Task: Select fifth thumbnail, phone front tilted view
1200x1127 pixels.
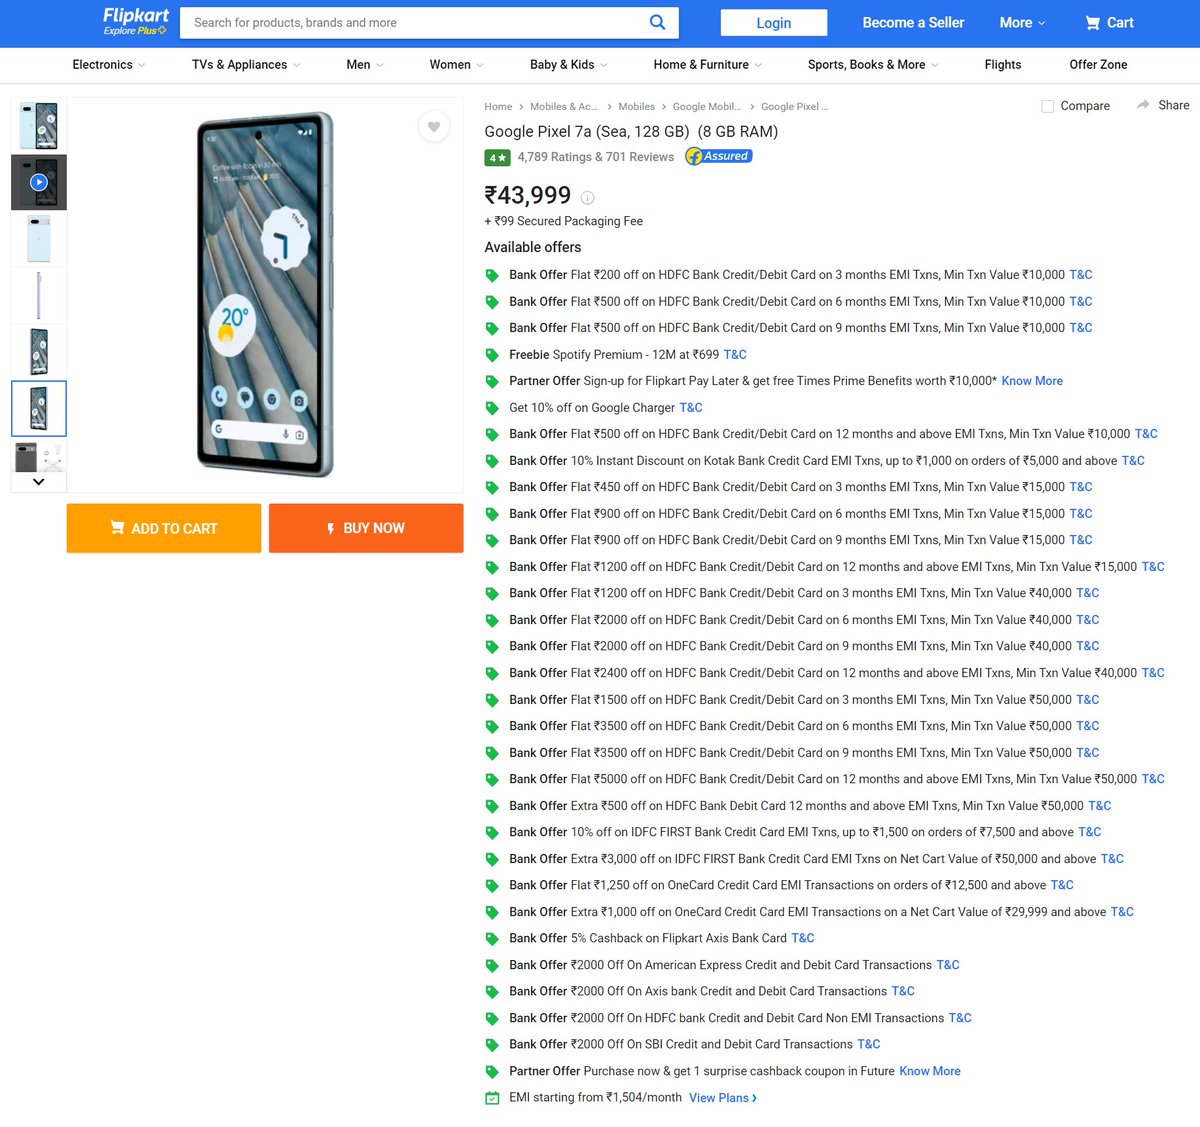Action: [x=39, y=352]
